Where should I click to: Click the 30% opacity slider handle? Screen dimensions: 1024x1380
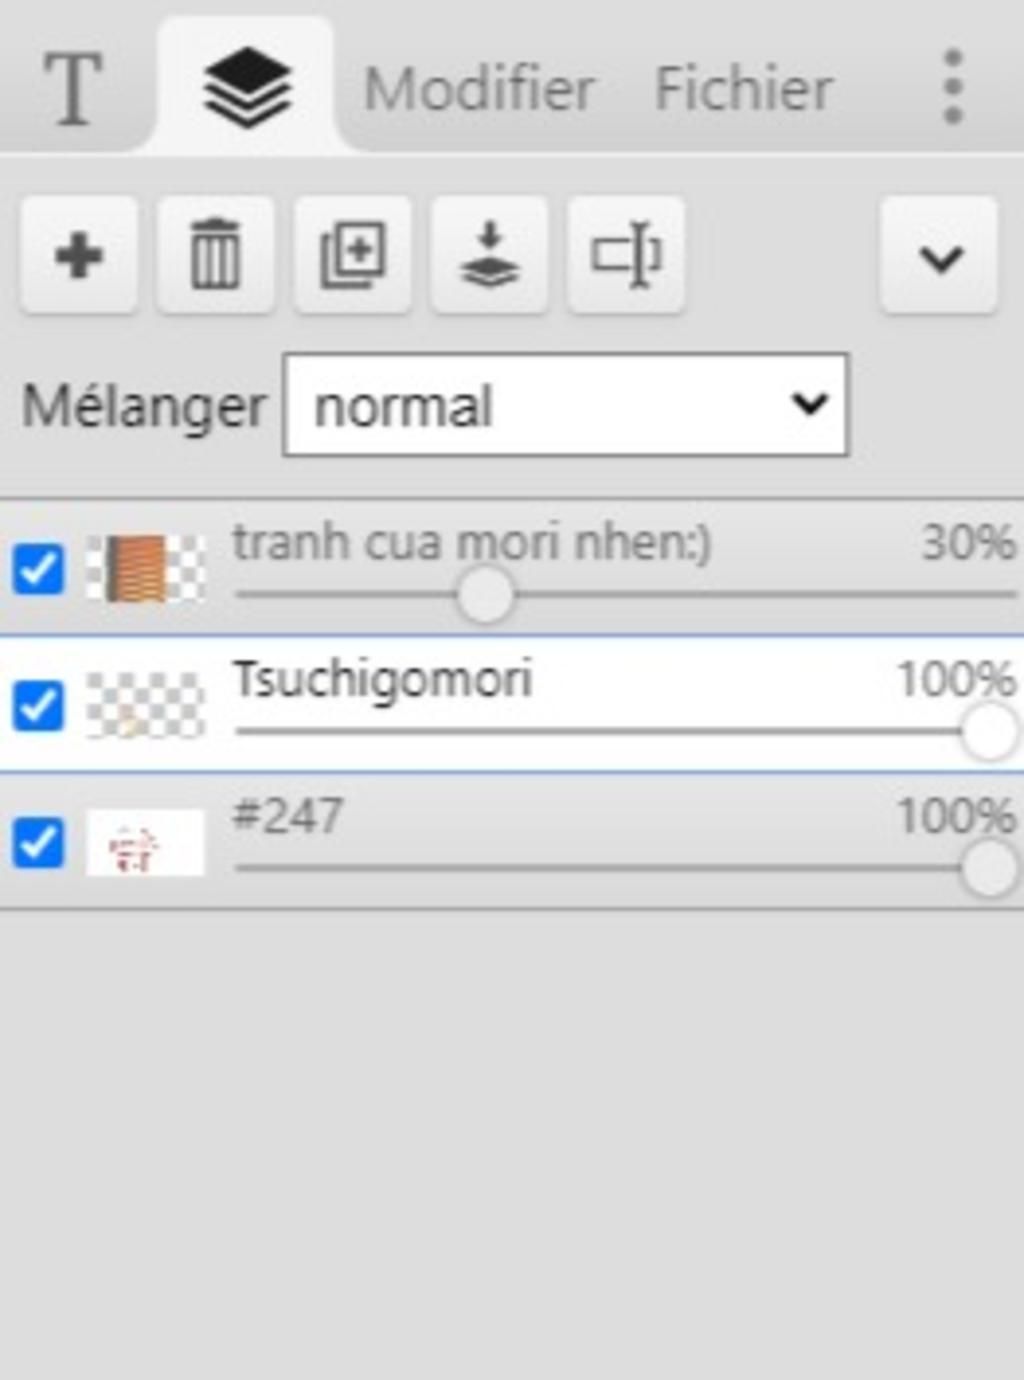485,595
